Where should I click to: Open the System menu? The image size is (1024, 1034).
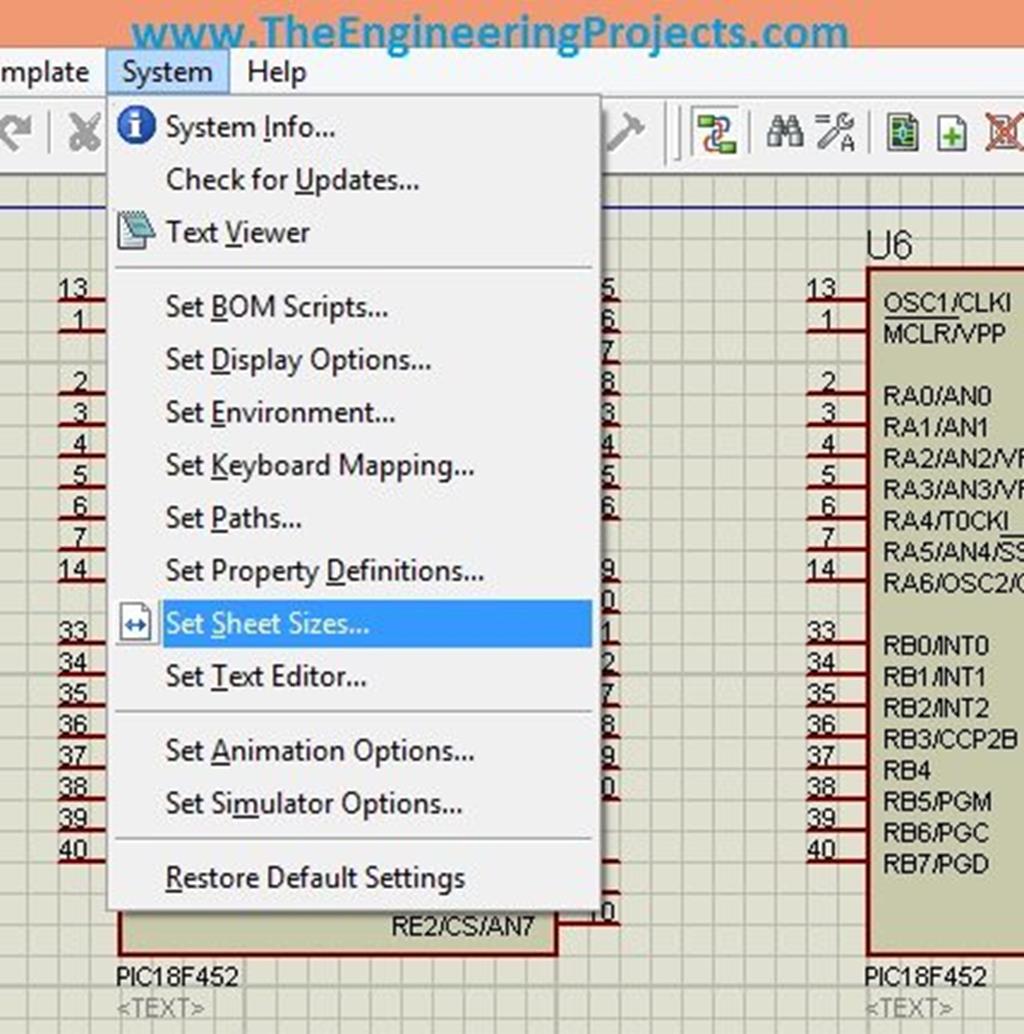(166, 71)
